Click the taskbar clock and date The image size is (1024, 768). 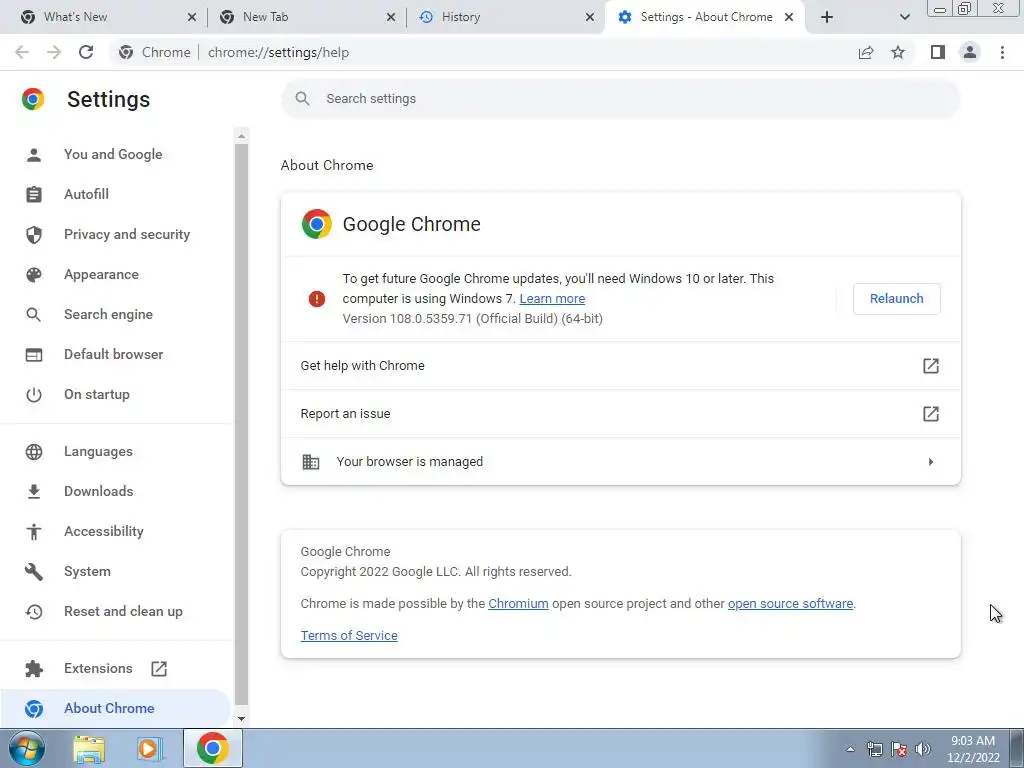click(x=973, y=749)
